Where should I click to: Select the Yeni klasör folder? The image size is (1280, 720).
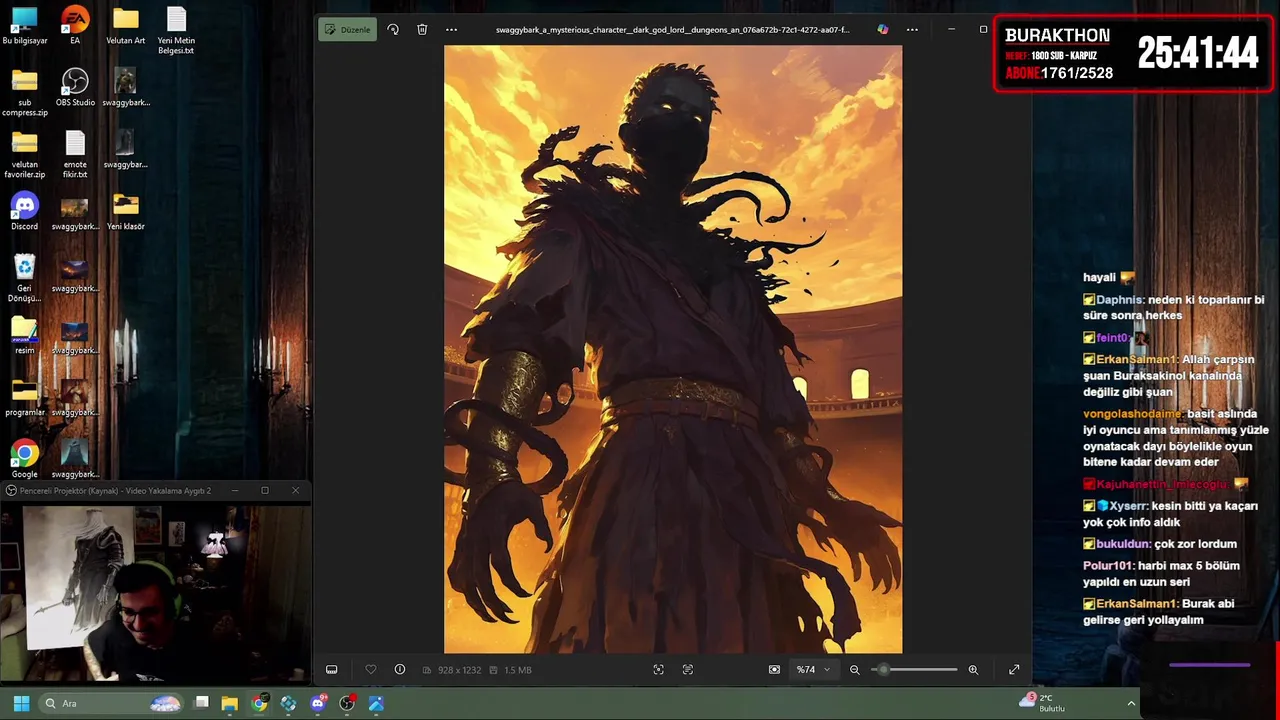pos(126,212)
